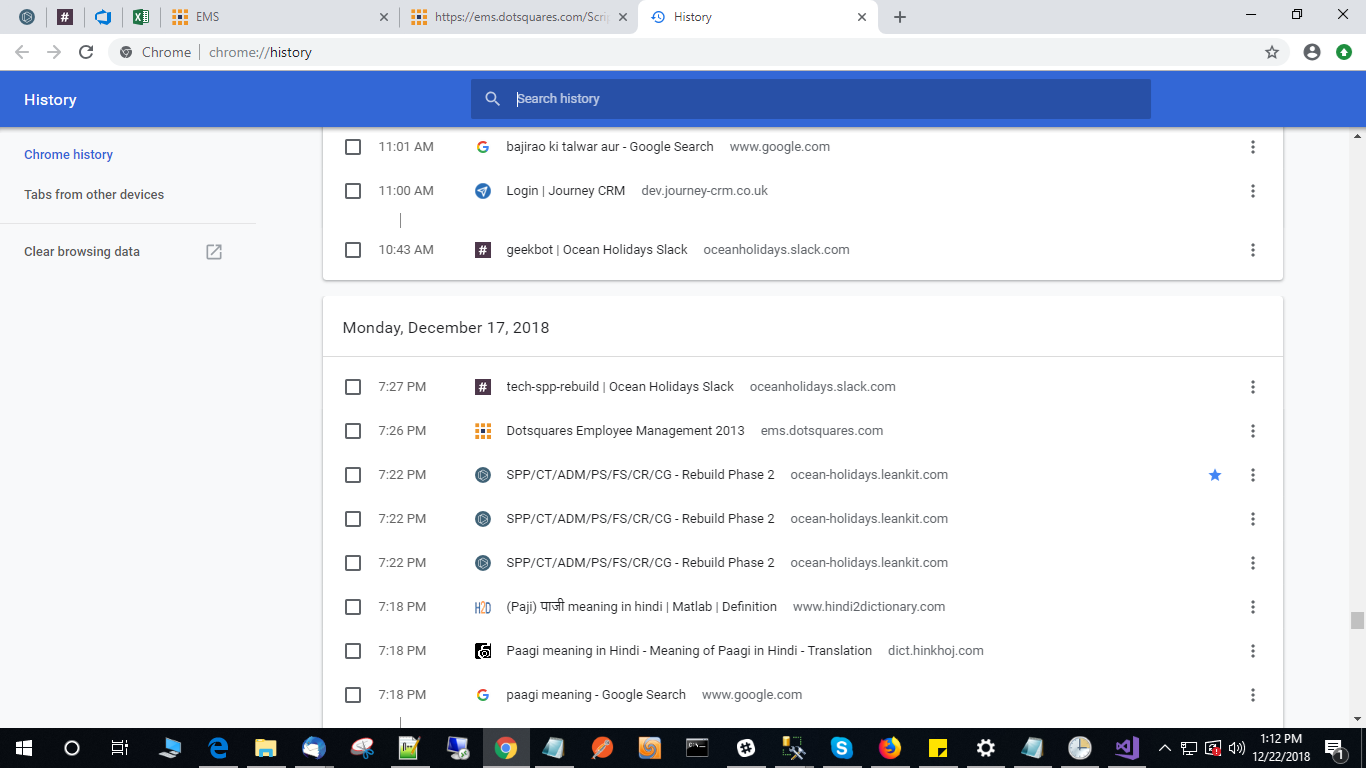Launch Visual Studio from taskbar
This screenshot has height=768, width=1366.
tap(1128, 748)
